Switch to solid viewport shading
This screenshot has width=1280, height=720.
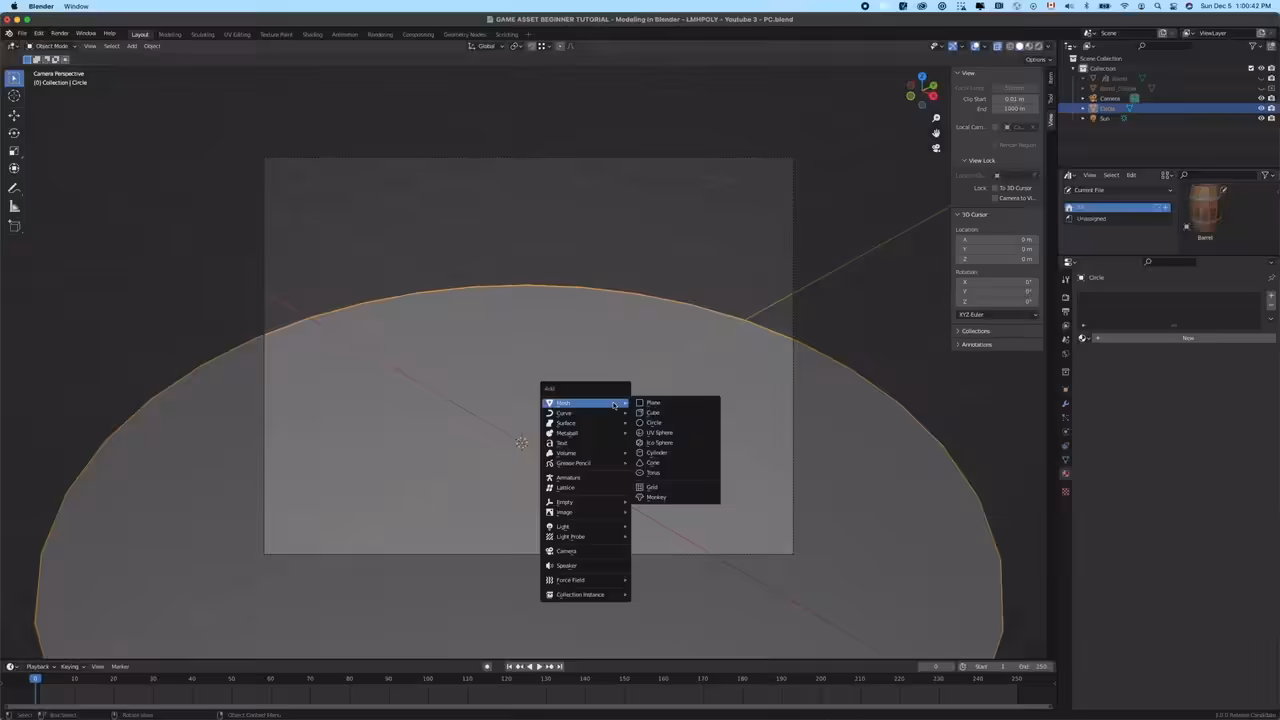tap(1019, 46)
